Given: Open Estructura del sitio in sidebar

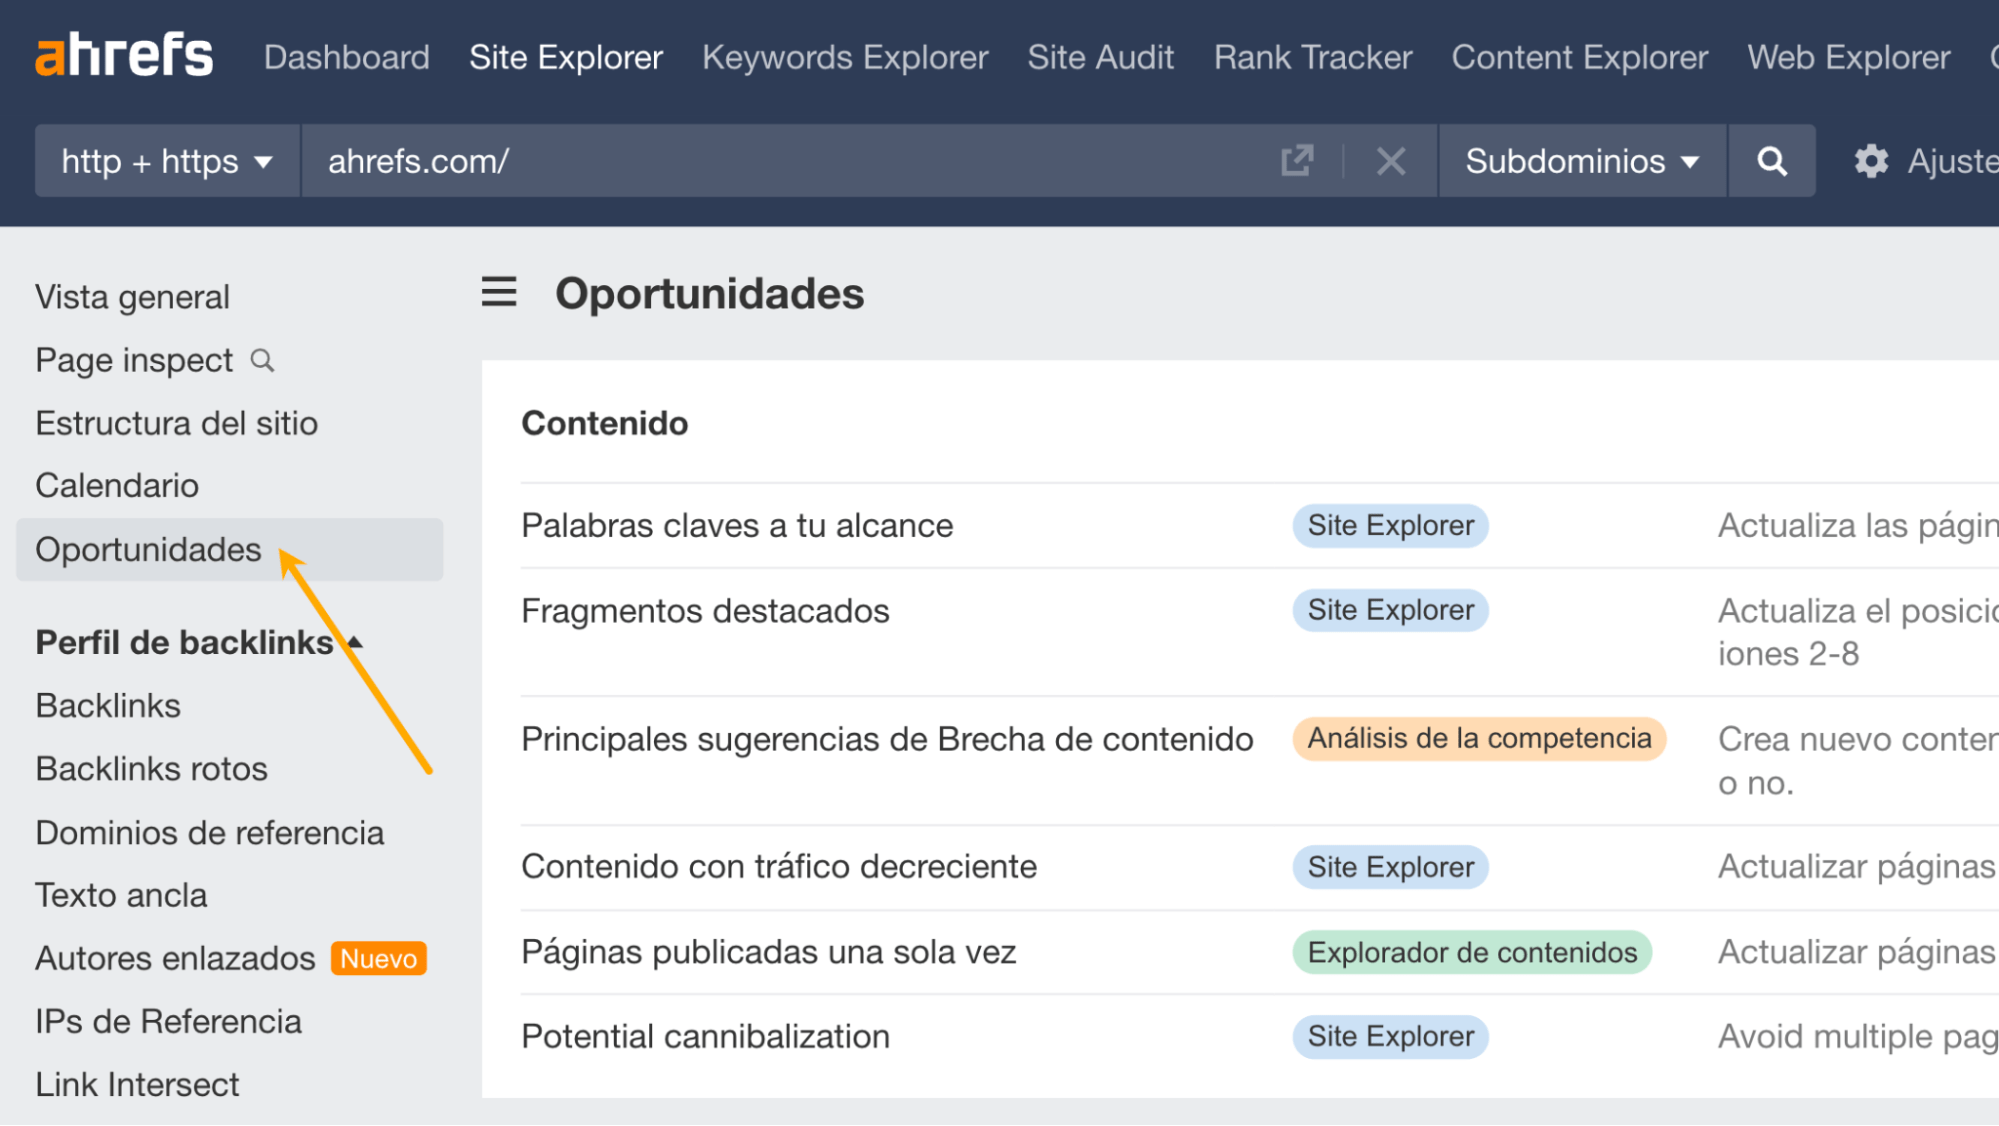Looking at the screenshot, I should [x=176, y=423].
